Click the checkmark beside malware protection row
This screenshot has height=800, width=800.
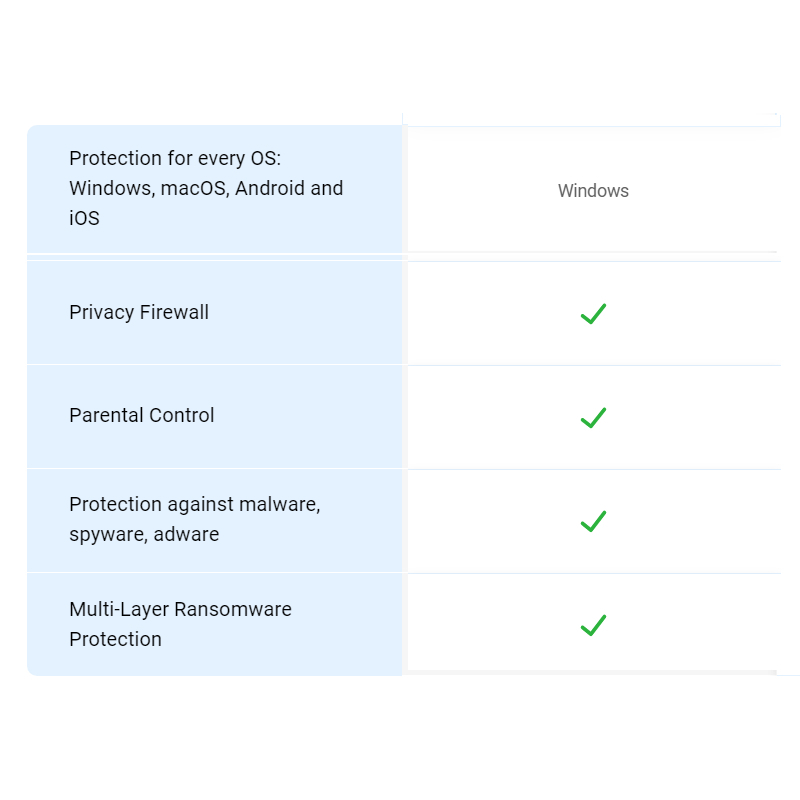click(593, 522)
